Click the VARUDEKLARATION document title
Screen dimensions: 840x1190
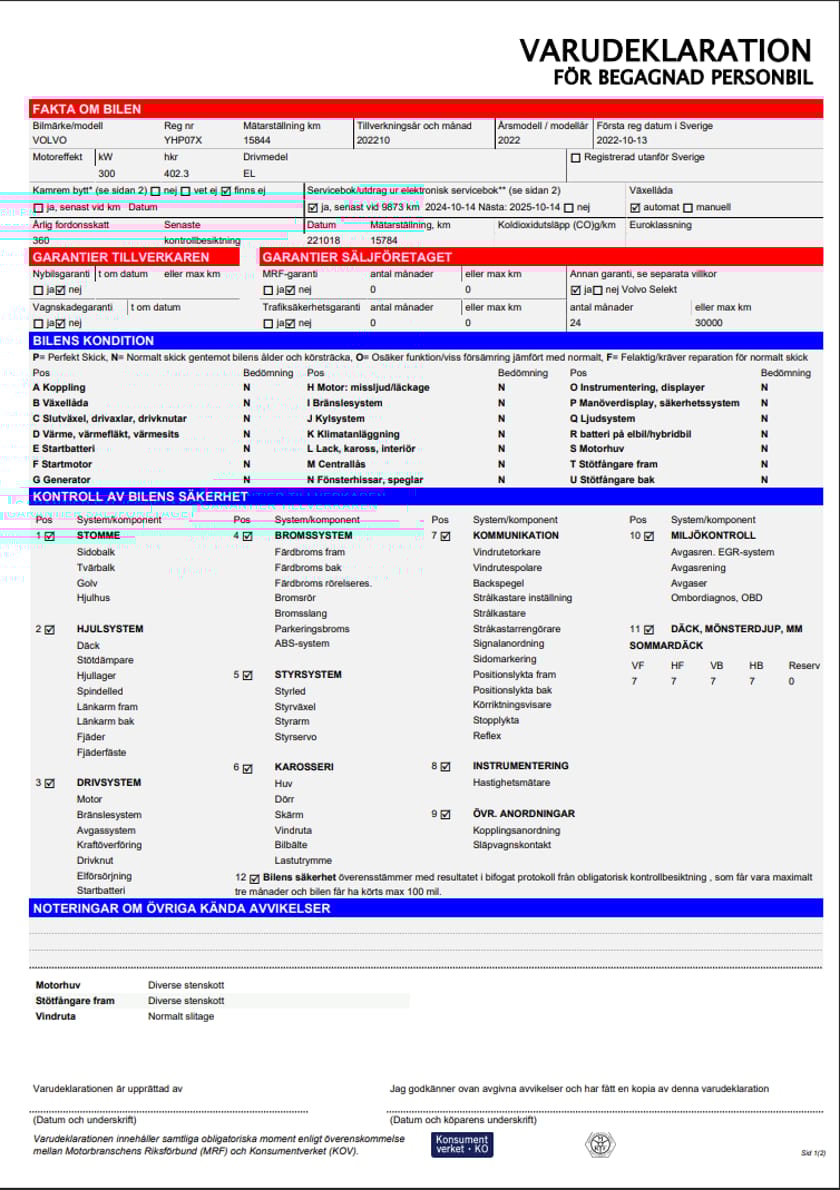[665, 51]
